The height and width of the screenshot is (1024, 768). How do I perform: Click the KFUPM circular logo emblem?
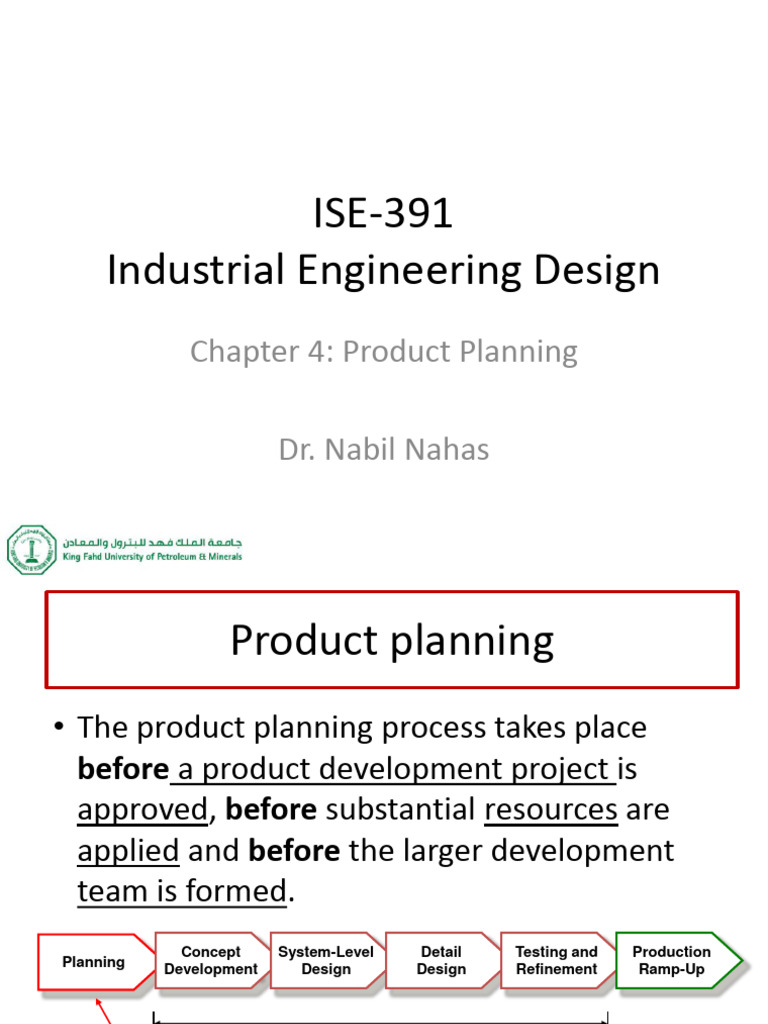32,549
